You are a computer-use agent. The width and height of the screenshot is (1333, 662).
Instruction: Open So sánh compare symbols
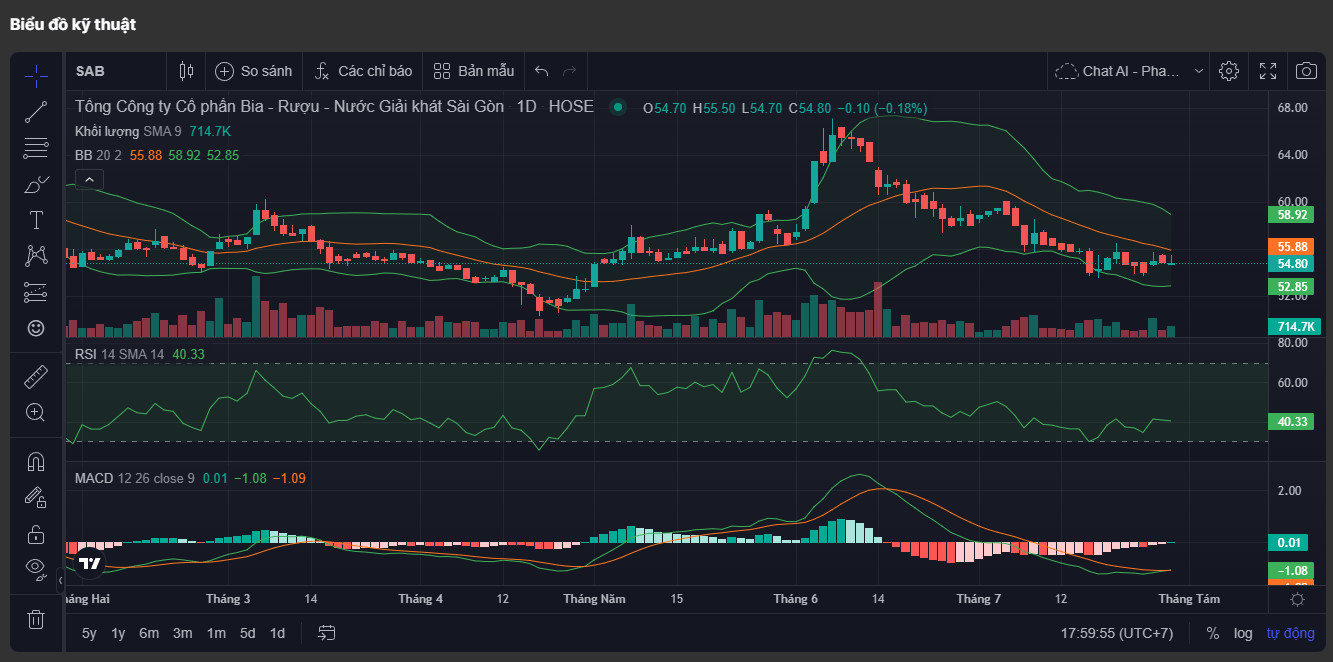254,71
